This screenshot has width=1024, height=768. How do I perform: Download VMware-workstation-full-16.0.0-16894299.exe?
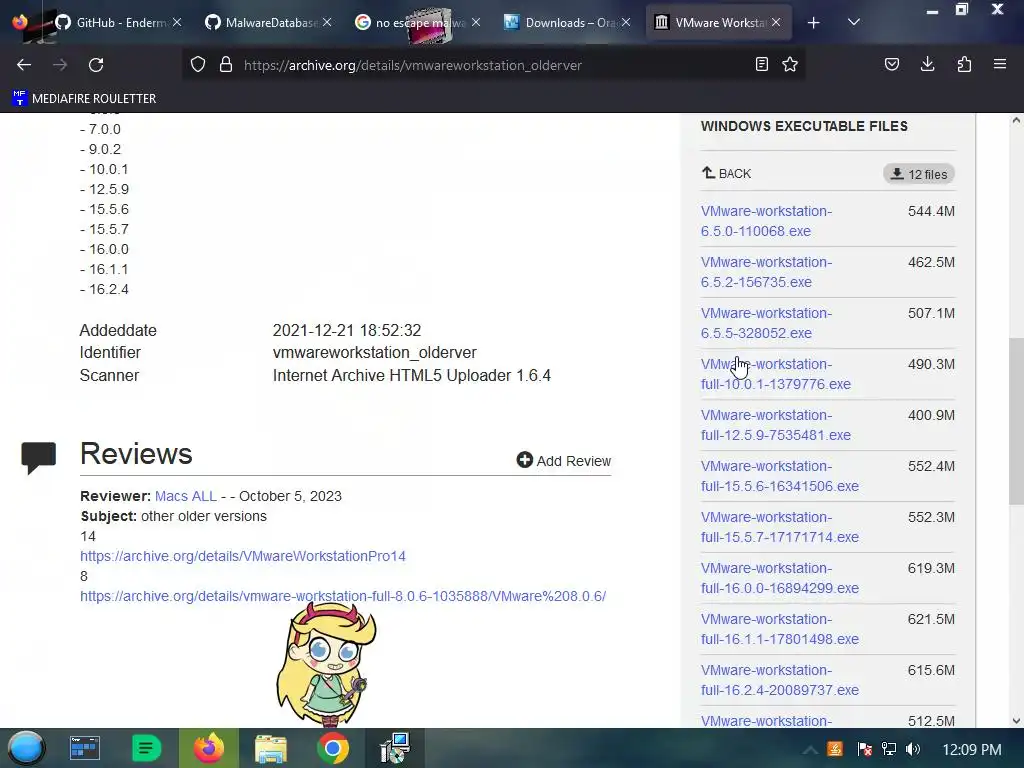(780, 577)
